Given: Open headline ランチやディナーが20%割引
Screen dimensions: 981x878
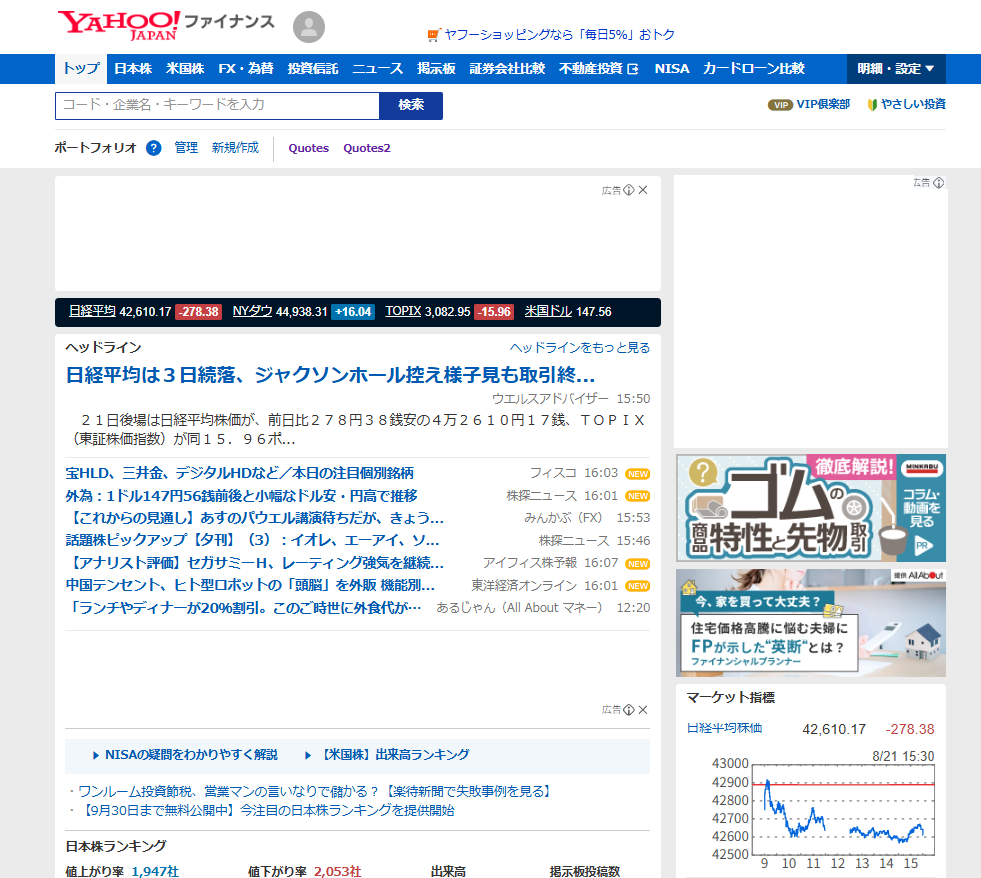Looking at the screenshot, I should click(x=244, y=608).
